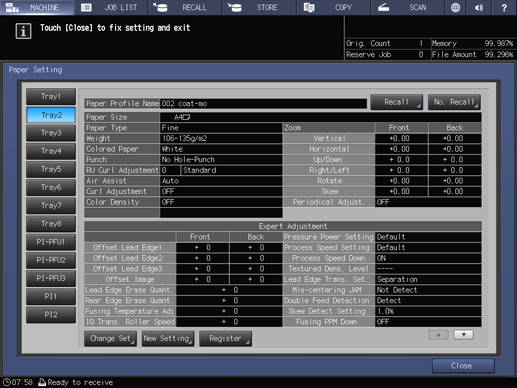
Task: Click the New Setting button
Action: (168, 339)
